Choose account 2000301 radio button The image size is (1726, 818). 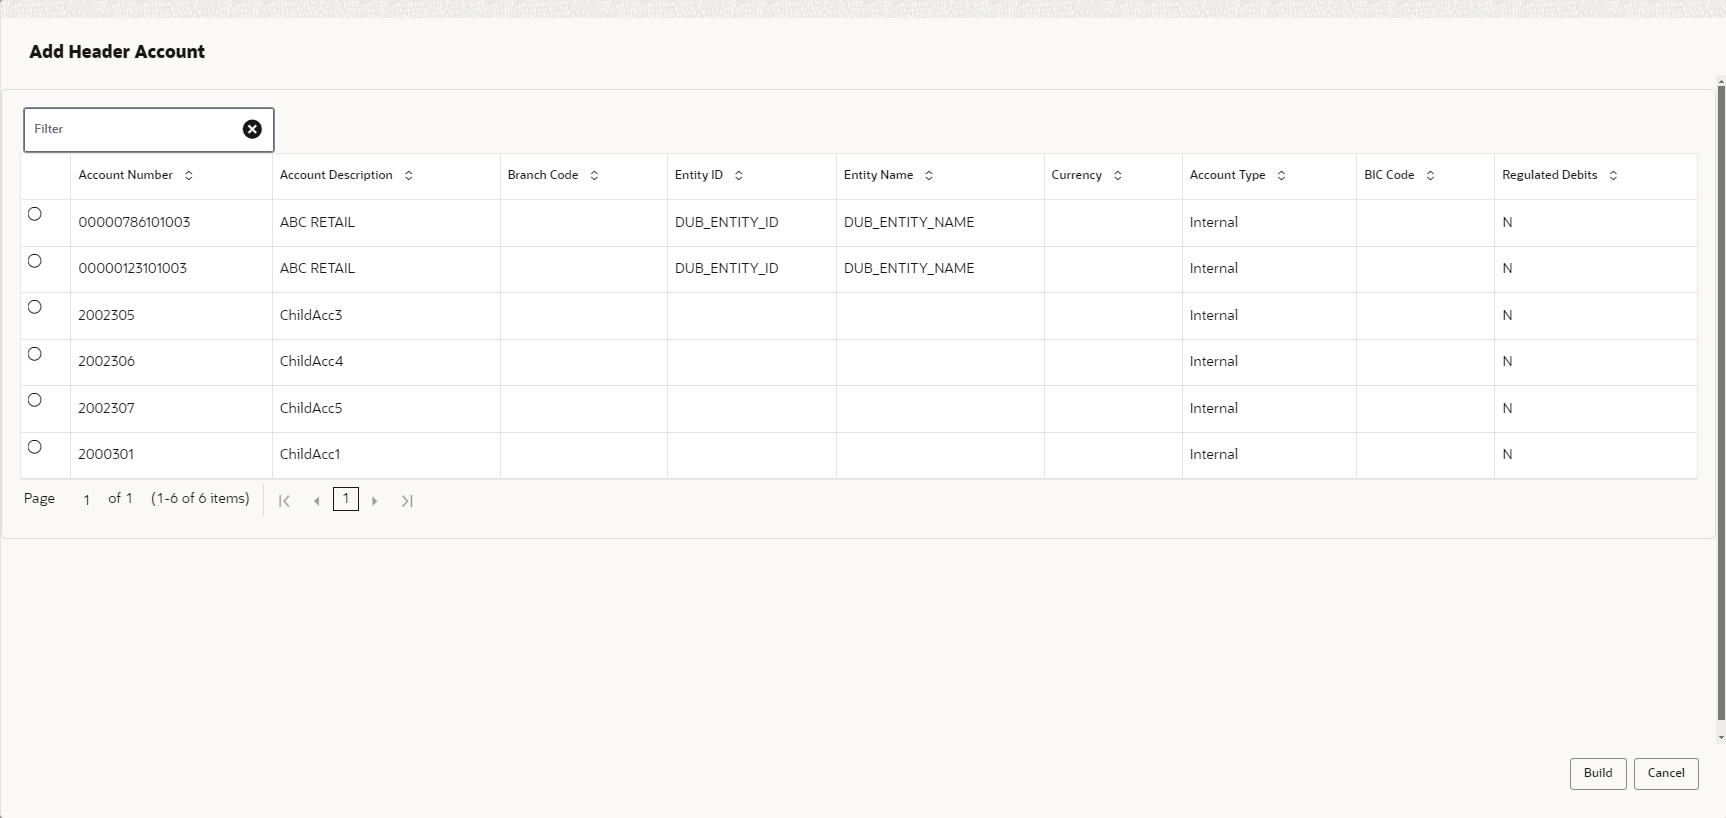[35, 447]
